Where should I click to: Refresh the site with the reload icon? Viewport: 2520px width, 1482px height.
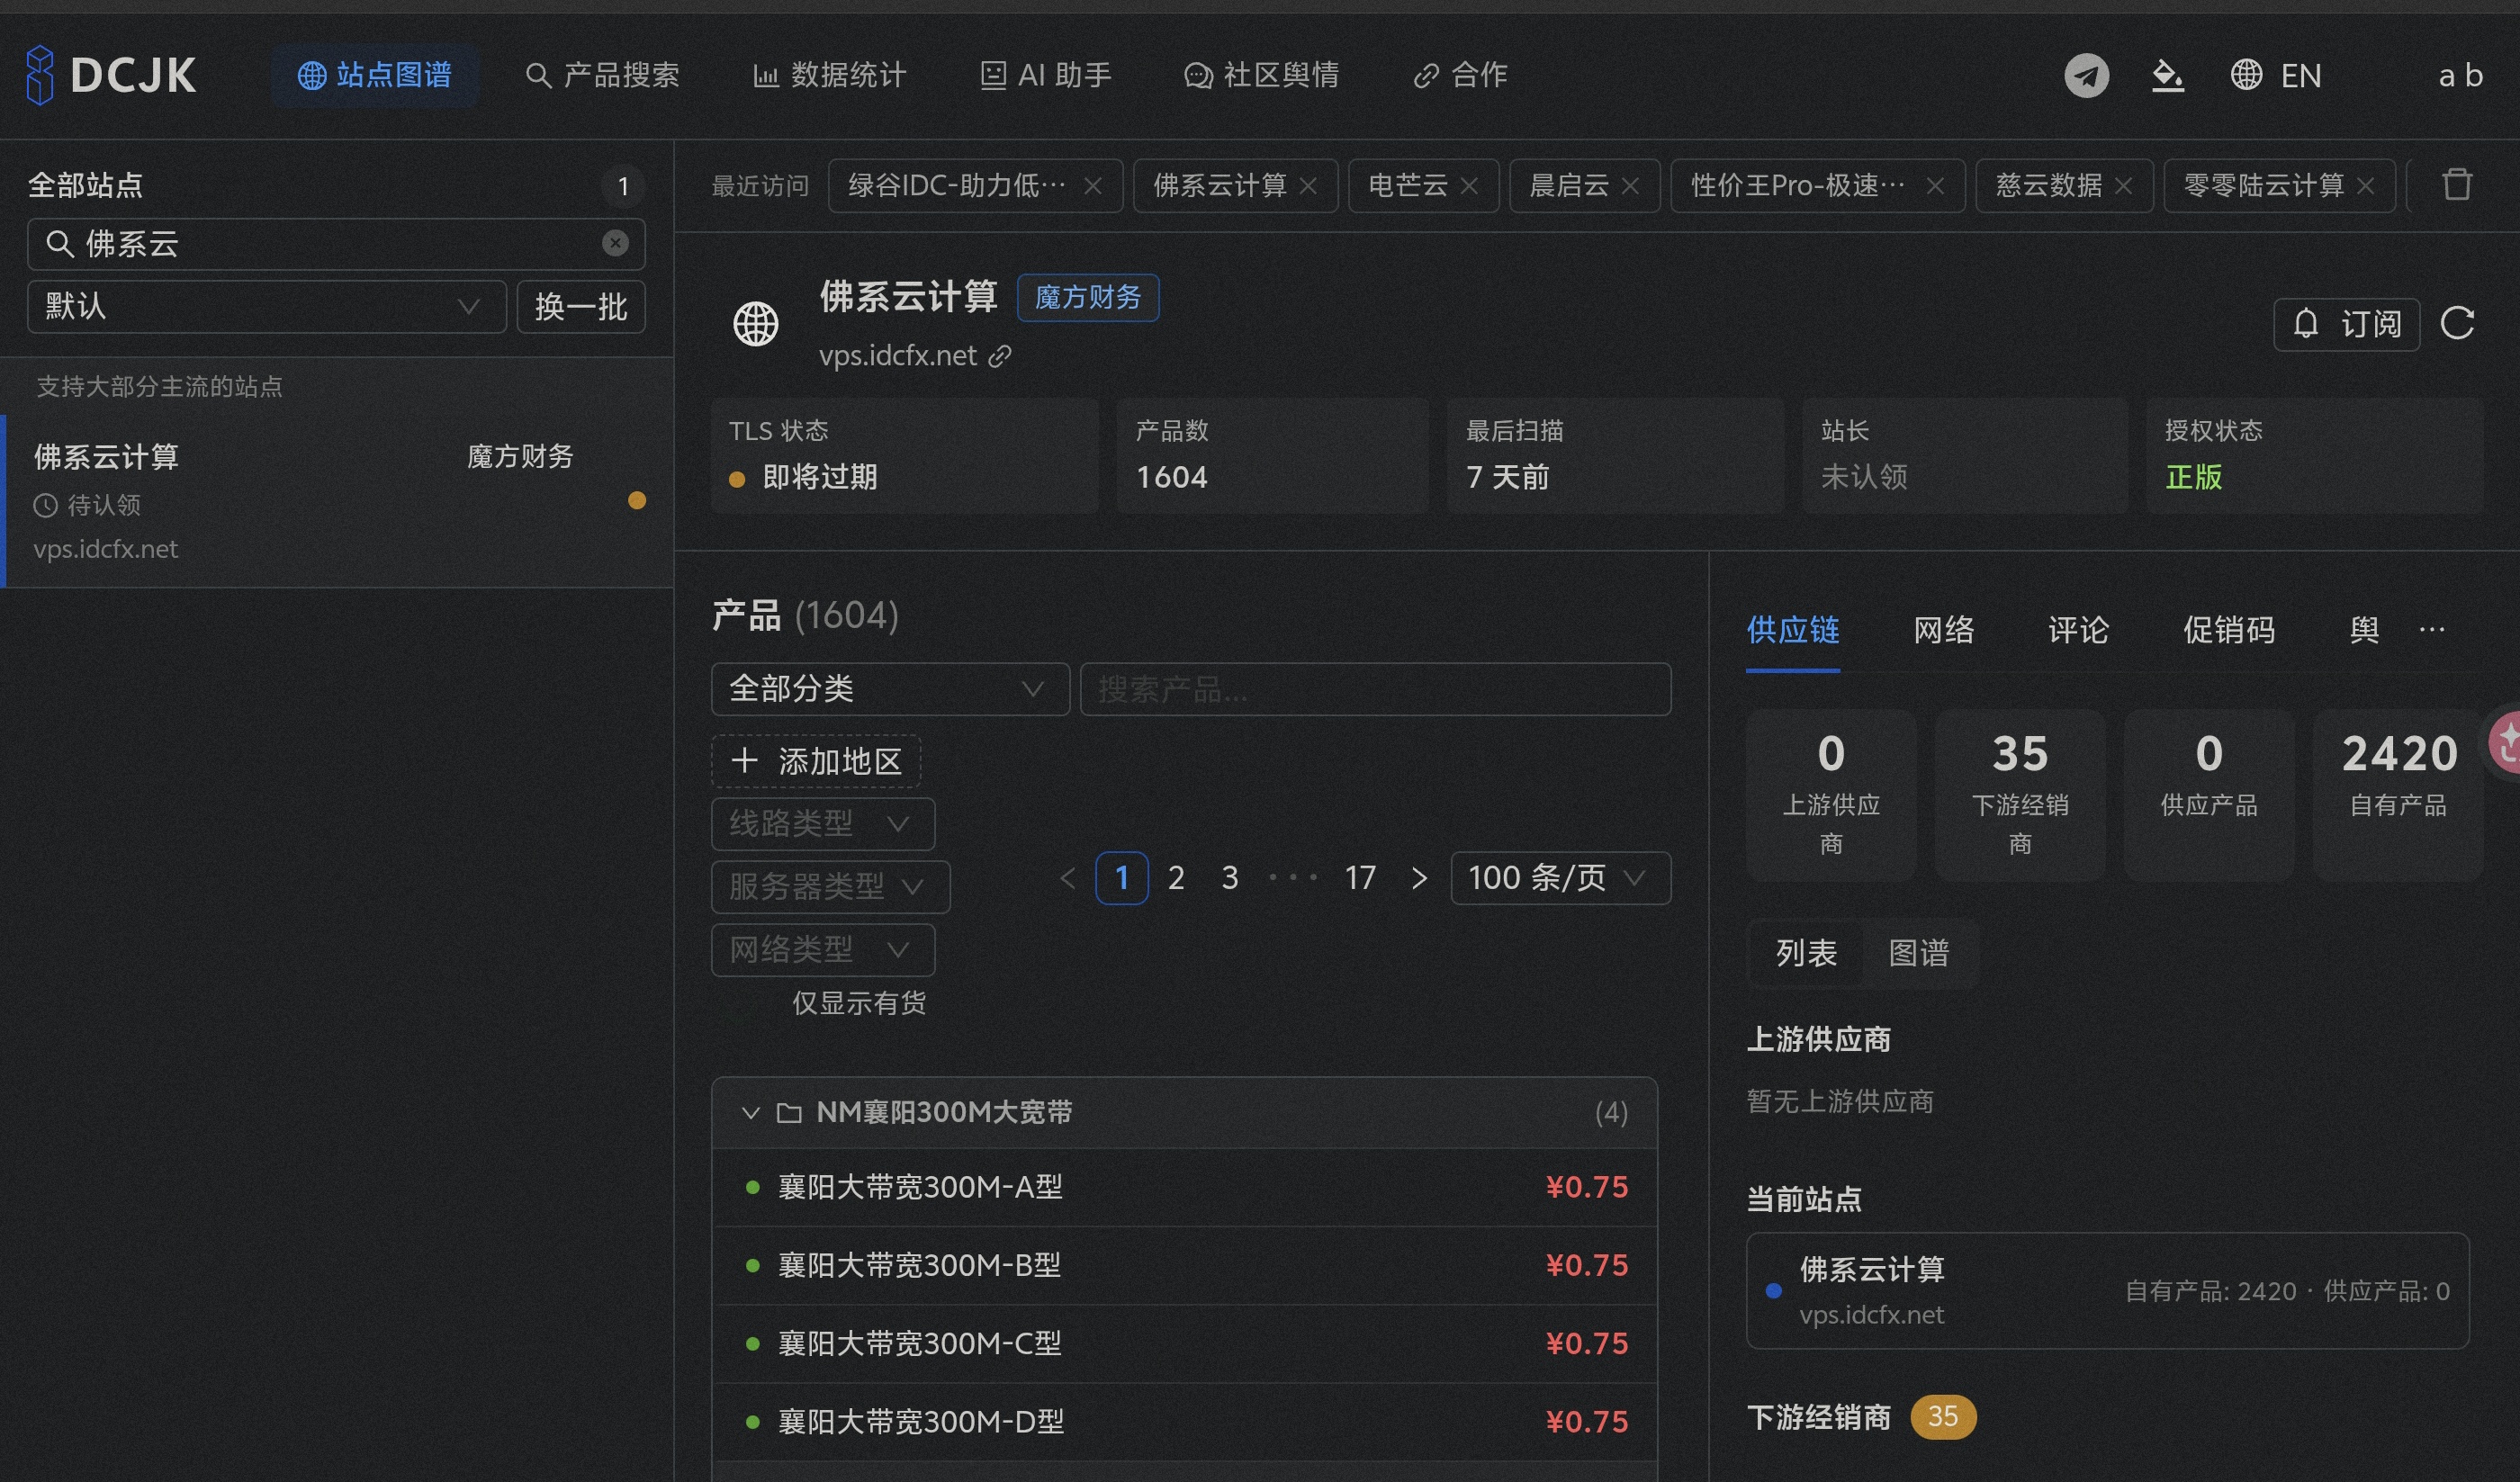click(x=2457, y=323)
